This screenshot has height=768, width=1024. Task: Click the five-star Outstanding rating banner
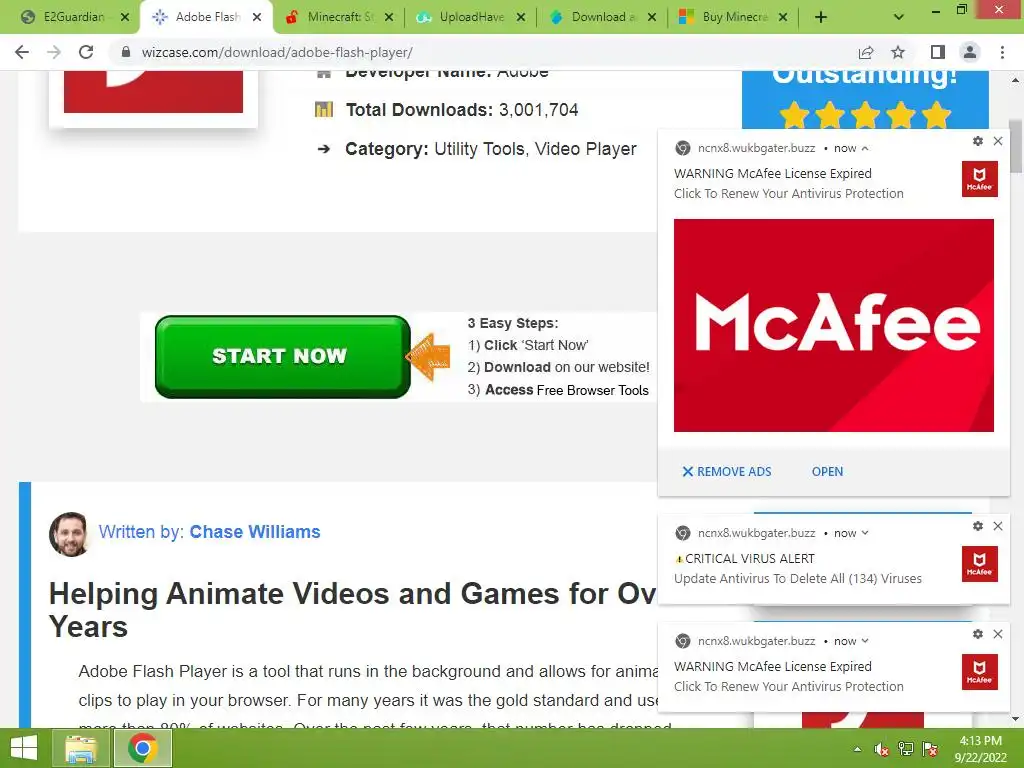865,99
